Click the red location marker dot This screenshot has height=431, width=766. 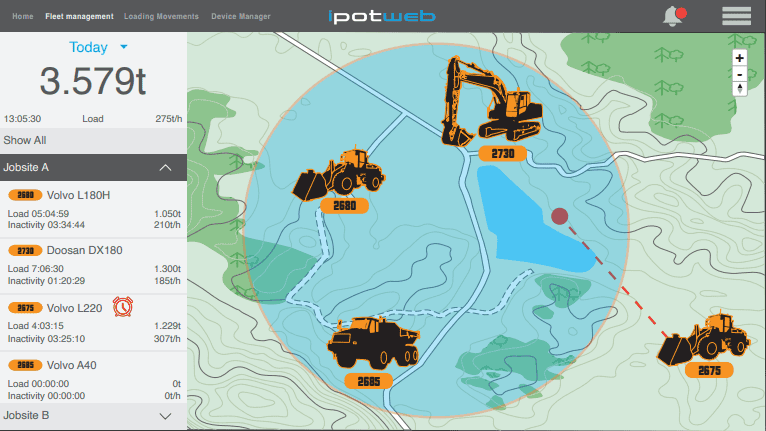click(x=560, y=215)
